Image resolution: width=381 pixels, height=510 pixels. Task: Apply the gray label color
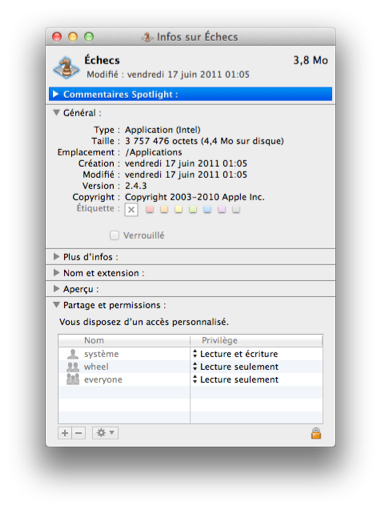[236, 209]
